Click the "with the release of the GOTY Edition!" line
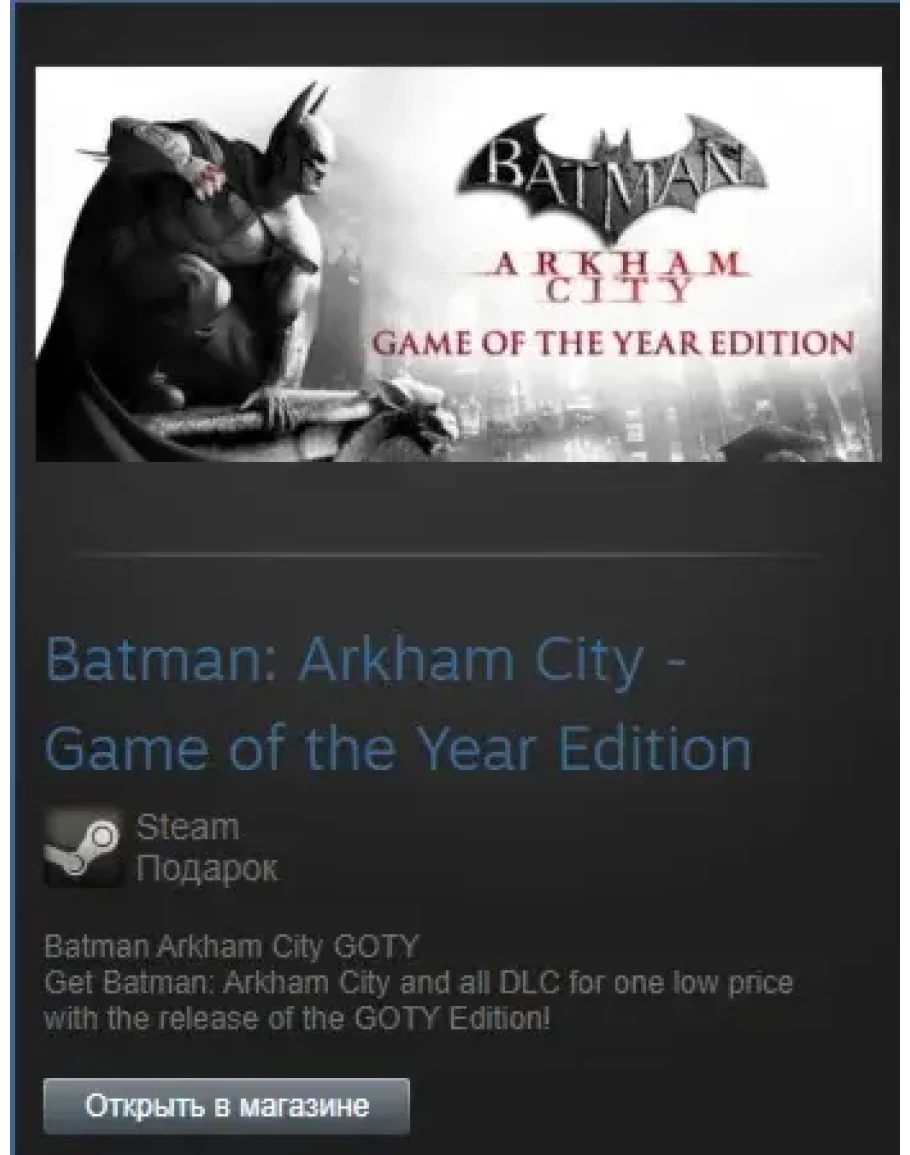The height and width of the screenshot is (1155, 910). click(297, 1019)
